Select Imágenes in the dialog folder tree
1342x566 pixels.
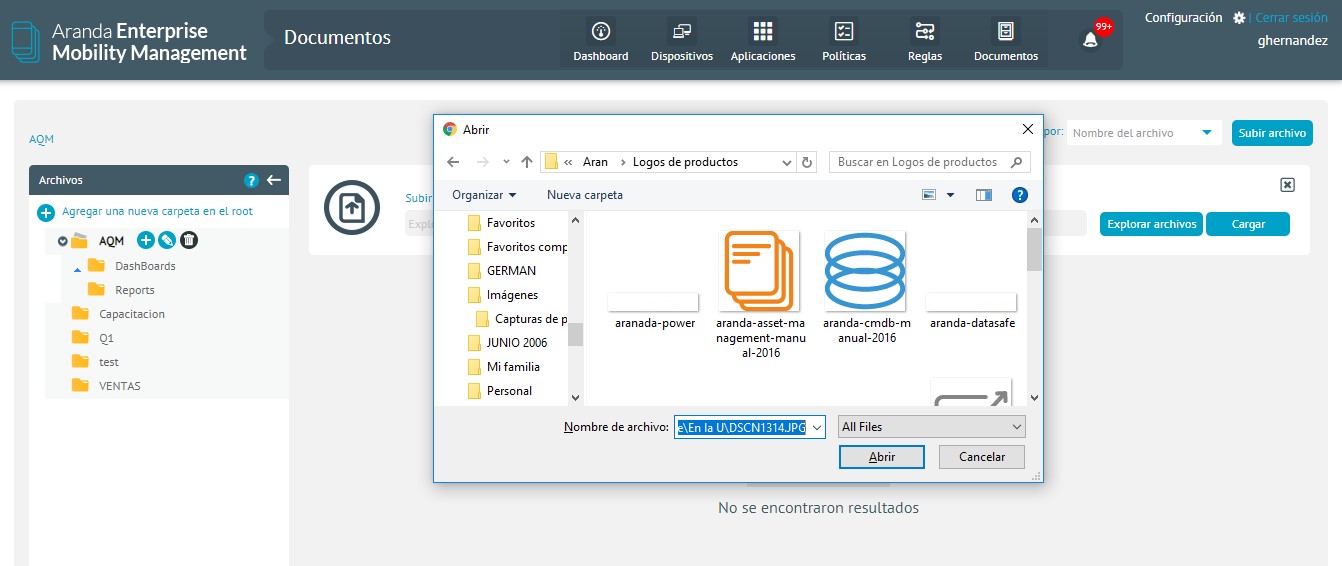[512, 295]
